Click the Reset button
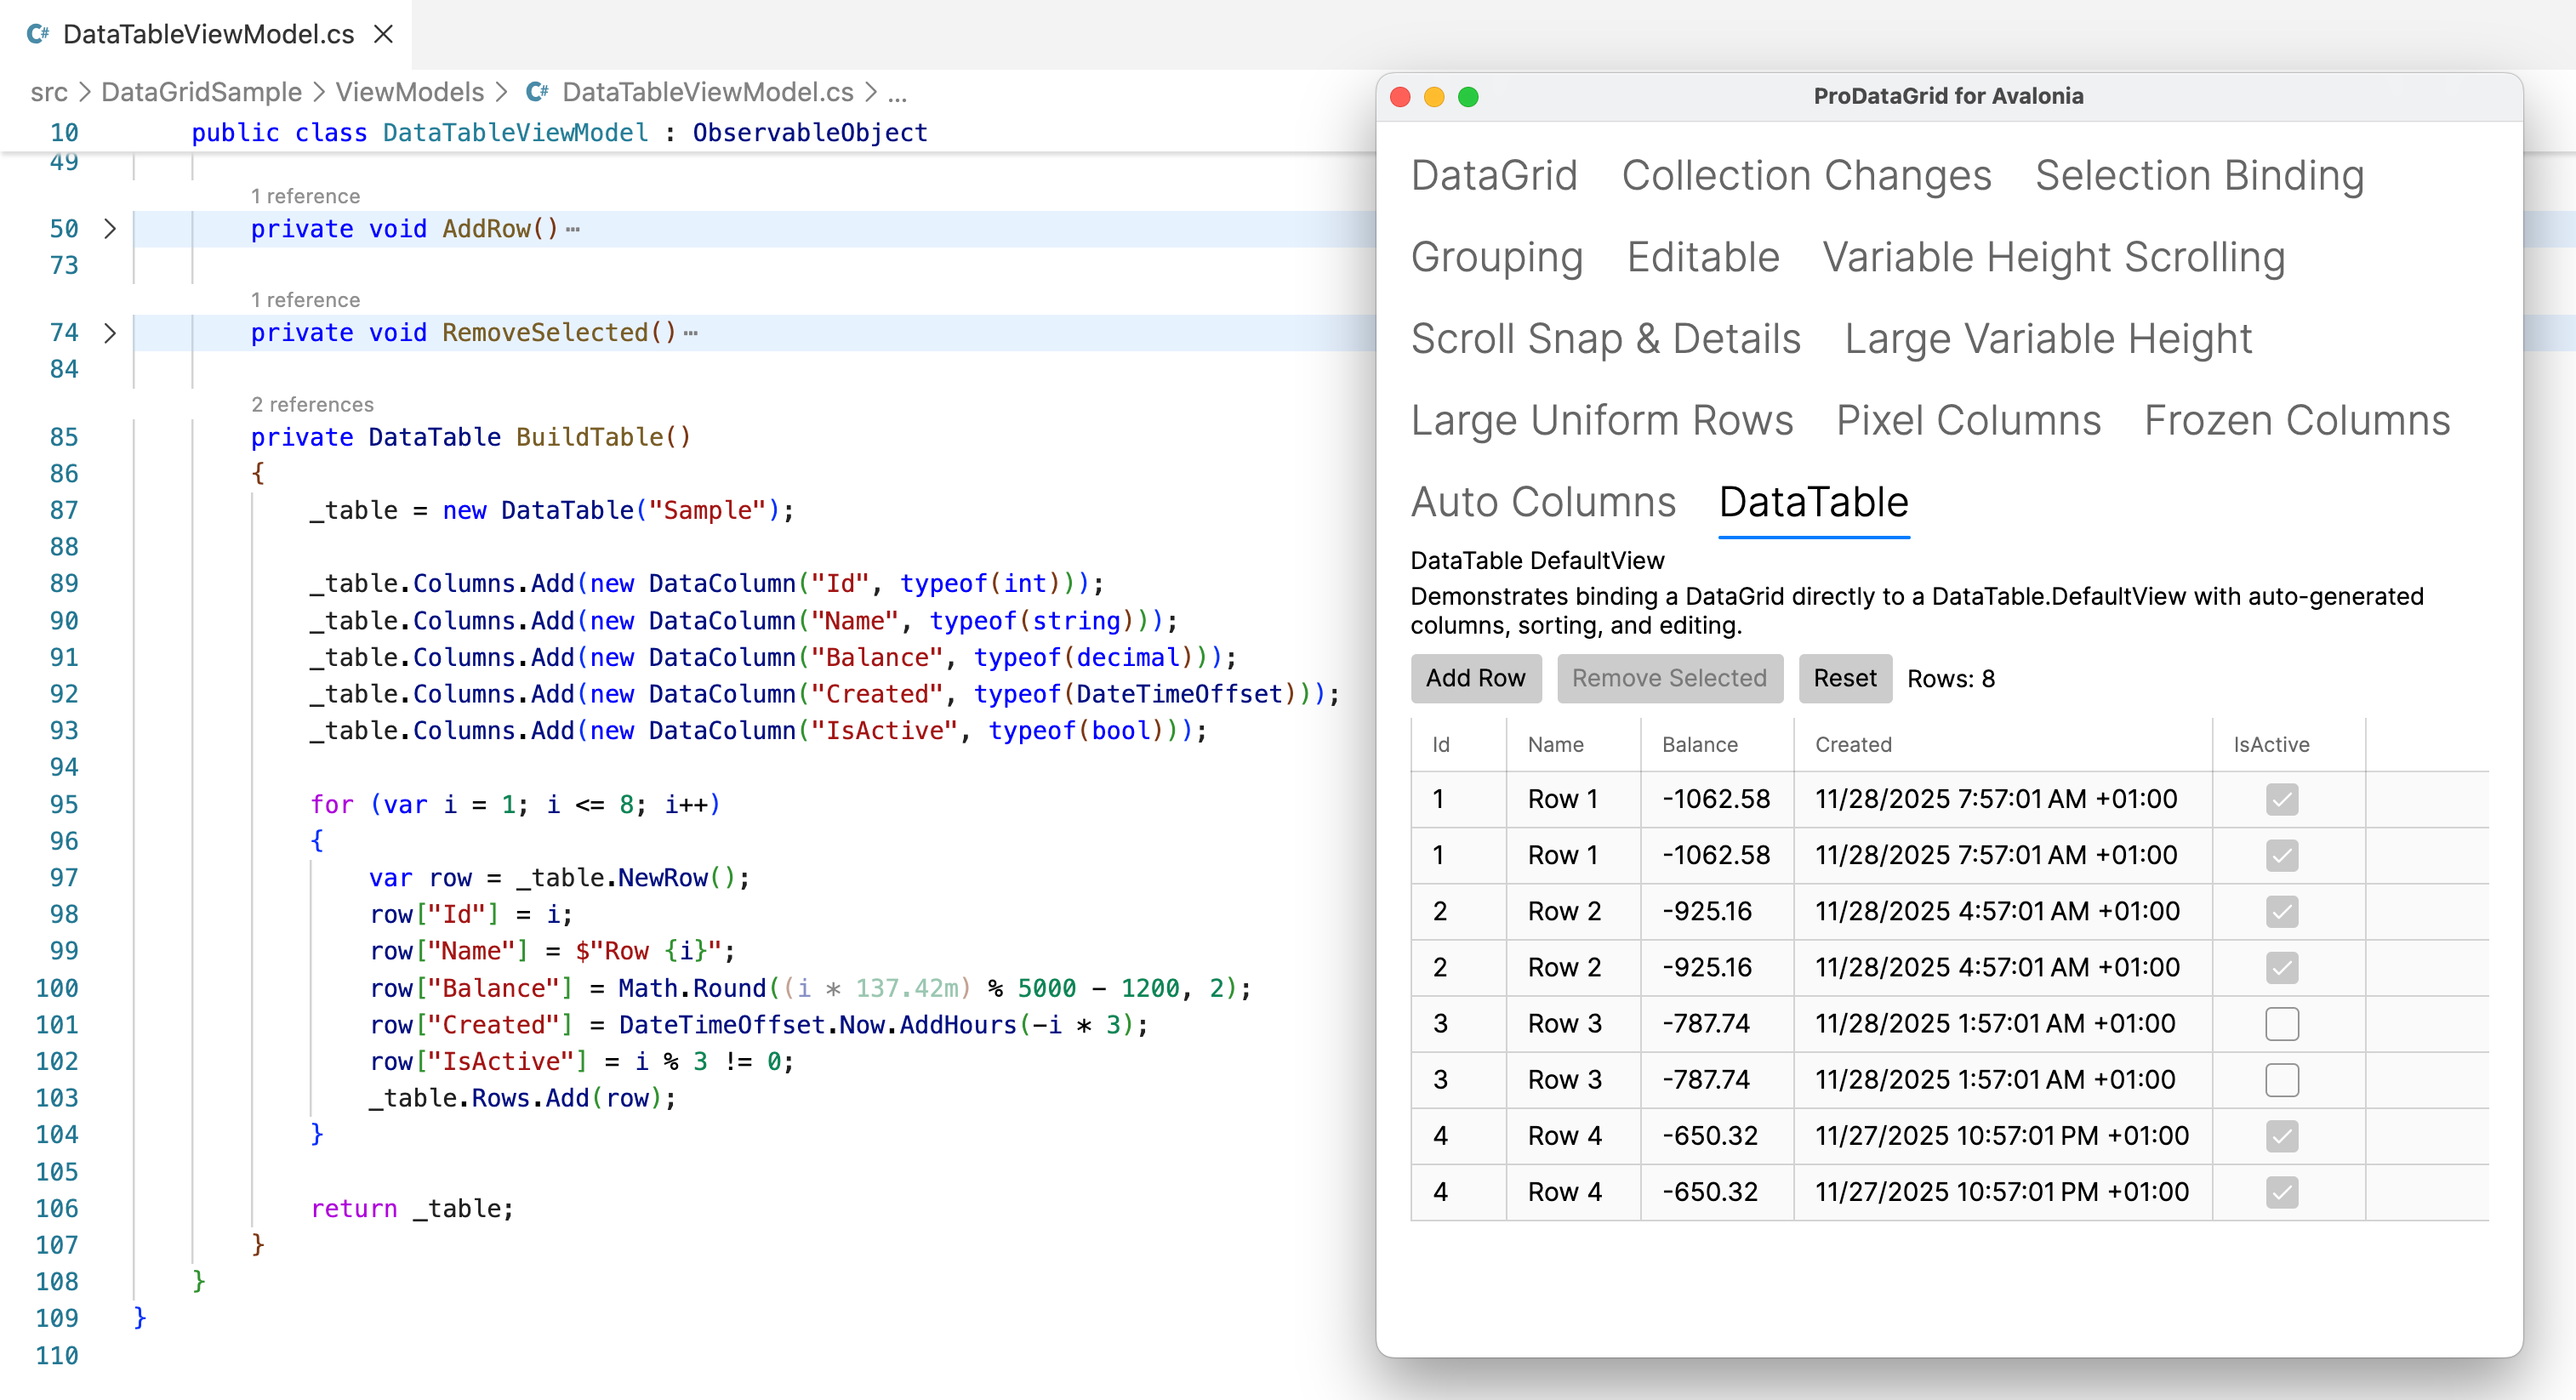 1844,678
